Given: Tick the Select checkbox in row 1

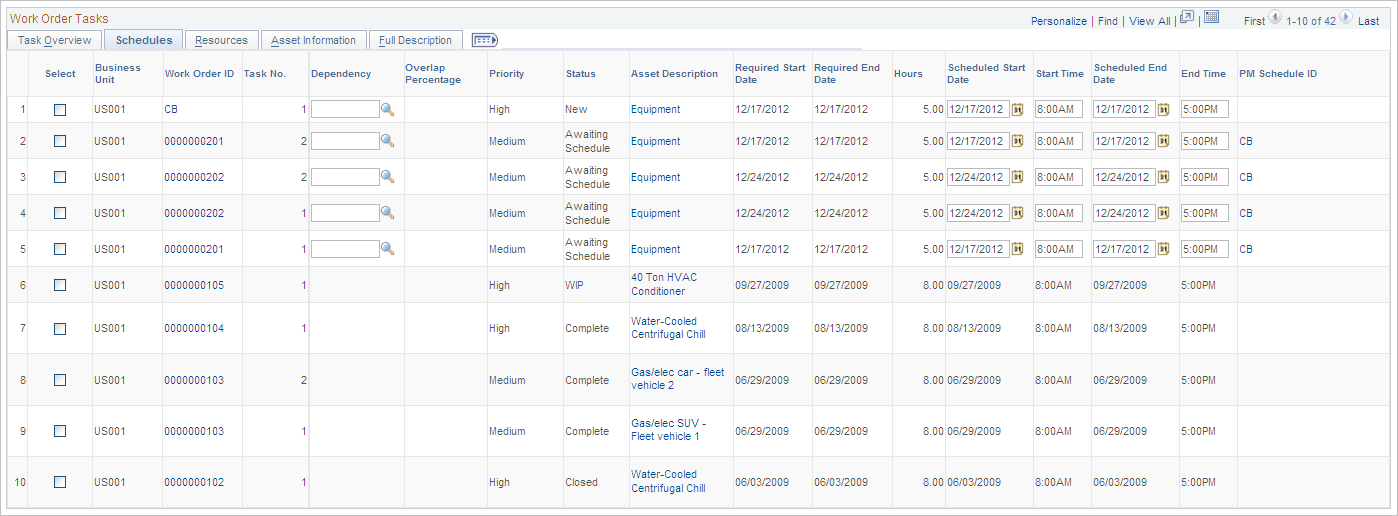Looking at the screenshot, I should click(60, 110).
